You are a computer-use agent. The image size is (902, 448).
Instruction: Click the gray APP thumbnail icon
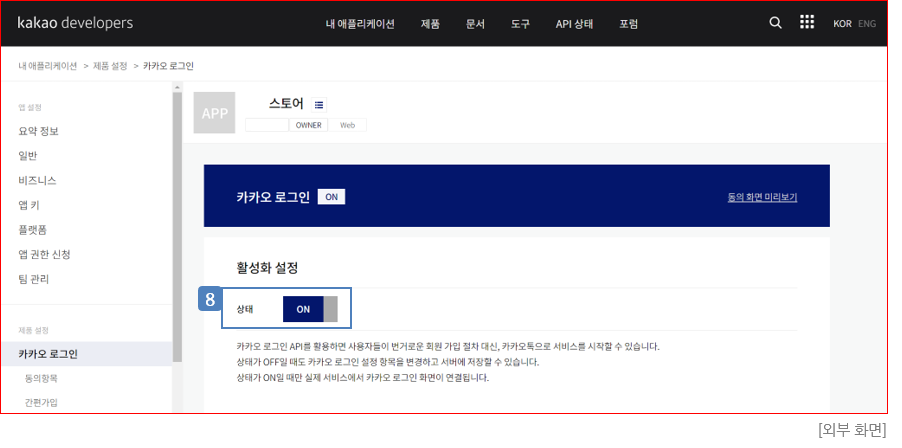coord(215,113)
